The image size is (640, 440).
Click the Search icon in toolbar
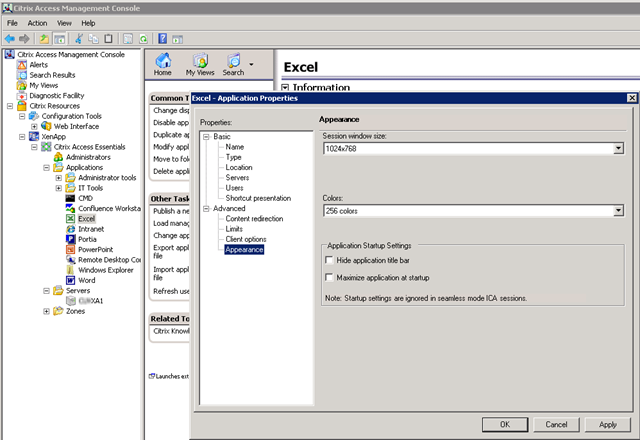tap(234, 62)
